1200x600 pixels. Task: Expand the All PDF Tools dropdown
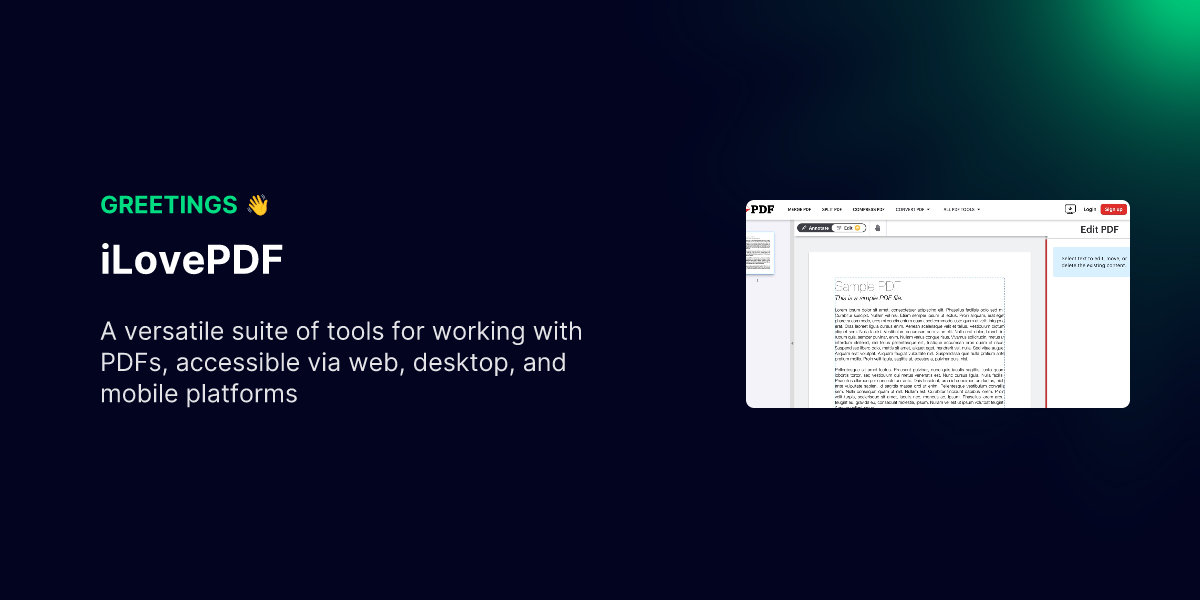coord(962,209)
